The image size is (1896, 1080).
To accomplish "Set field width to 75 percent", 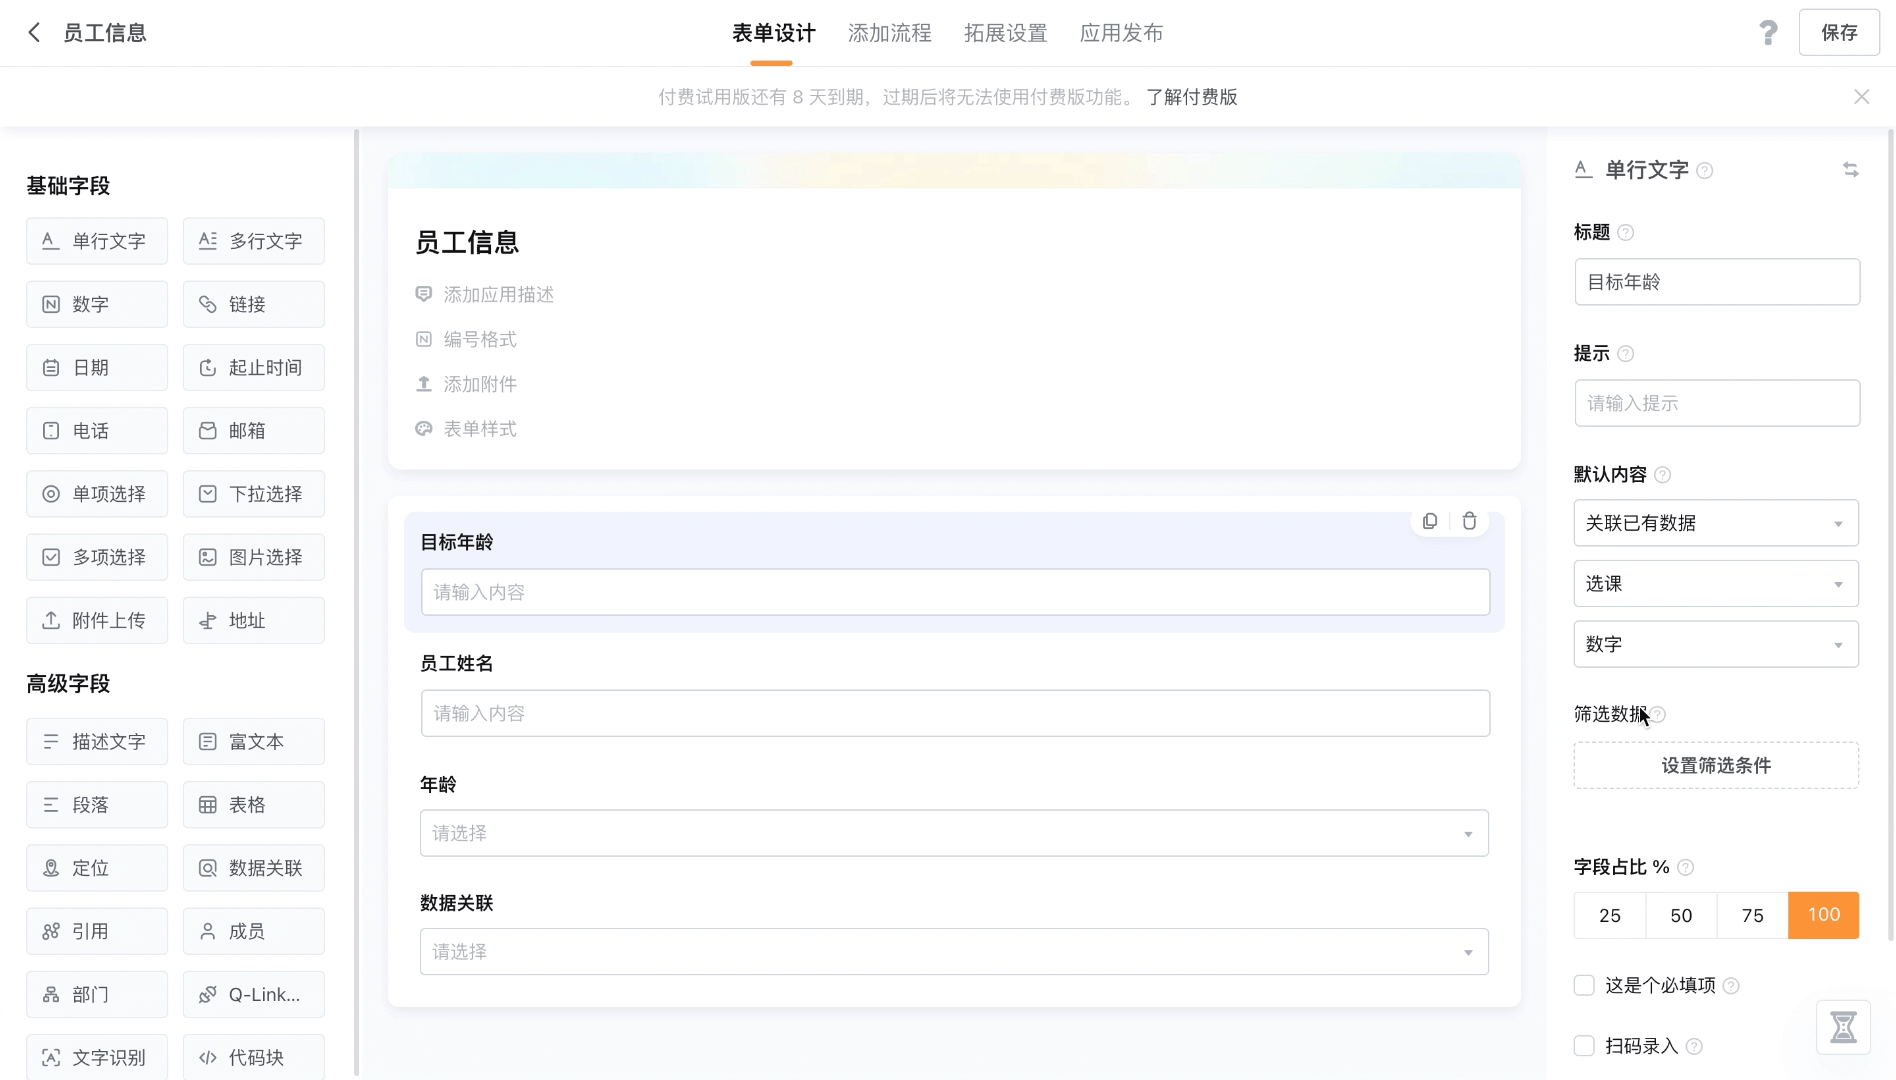I will pos(1752,915).
